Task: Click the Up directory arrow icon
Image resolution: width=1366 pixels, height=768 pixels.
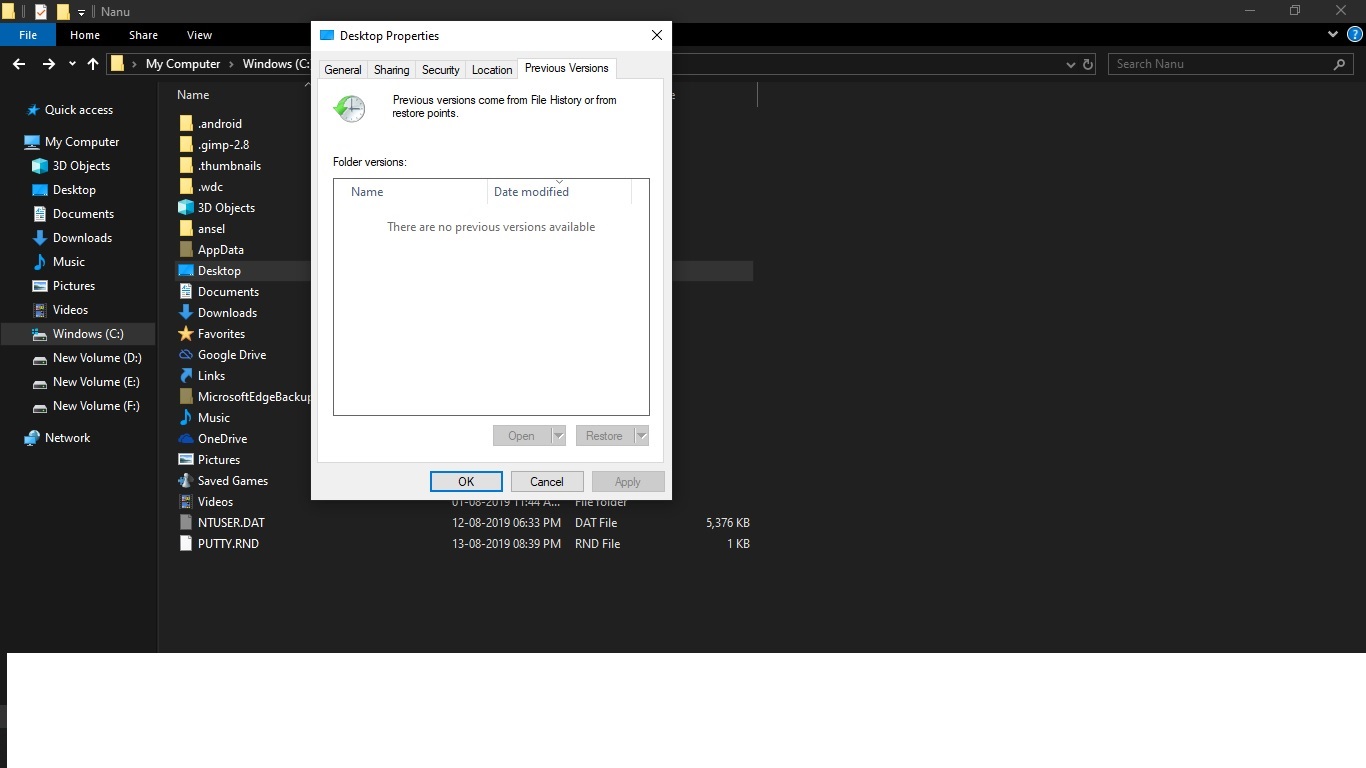Action: 93,64
